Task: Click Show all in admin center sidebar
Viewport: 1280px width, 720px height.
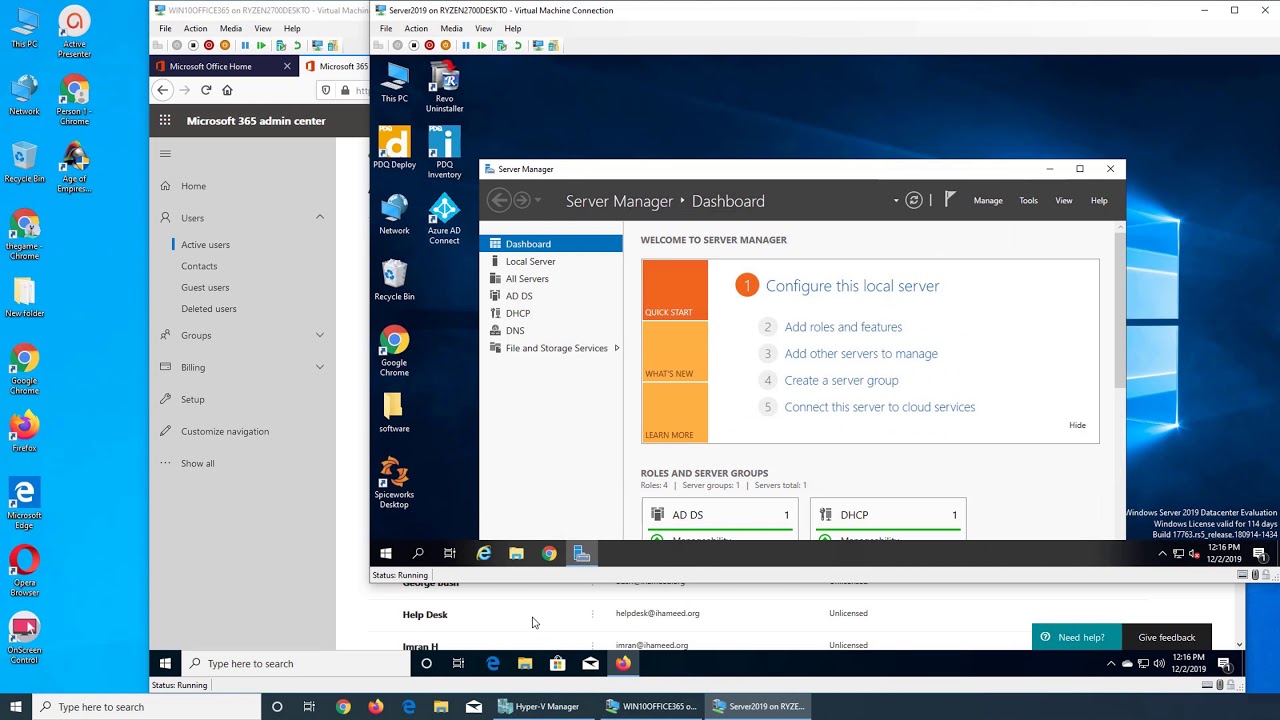Action: tap(197, 463)
